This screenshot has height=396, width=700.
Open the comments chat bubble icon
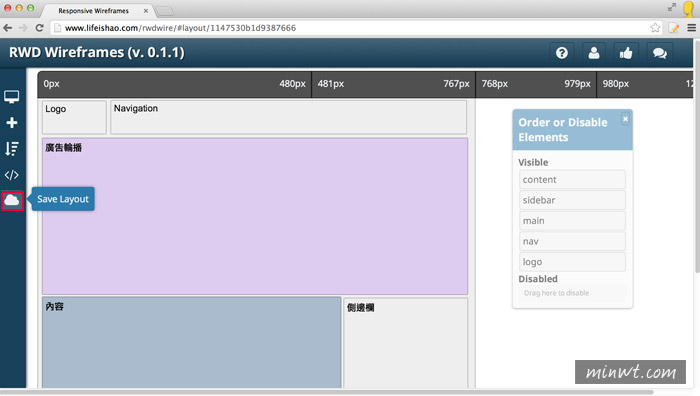[659, 53]
